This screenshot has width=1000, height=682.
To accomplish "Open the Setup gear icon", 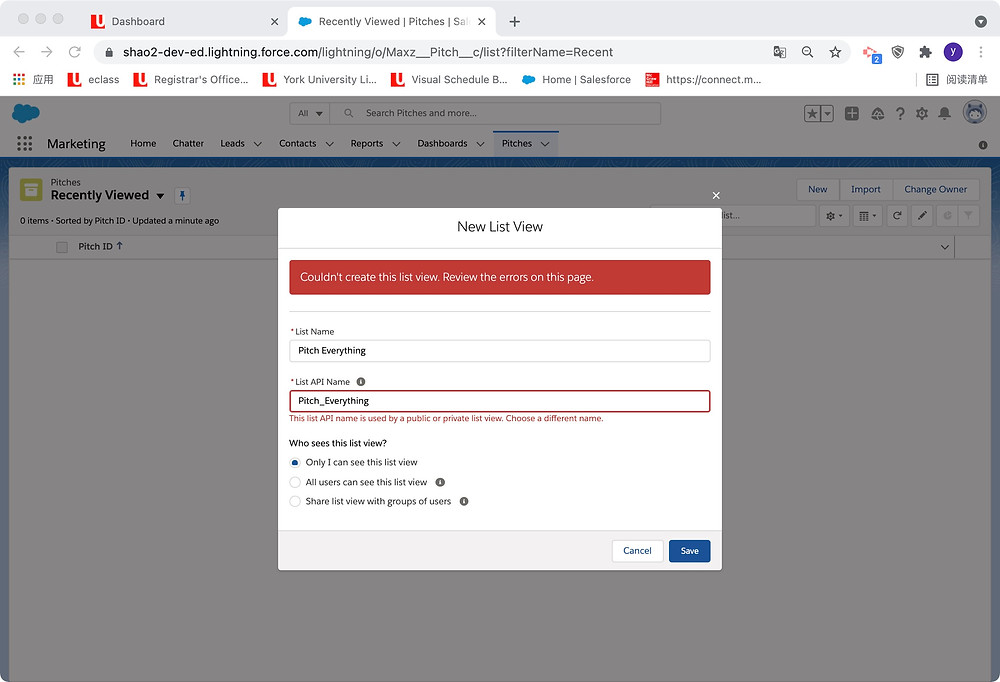I will [x=922, y=114].
